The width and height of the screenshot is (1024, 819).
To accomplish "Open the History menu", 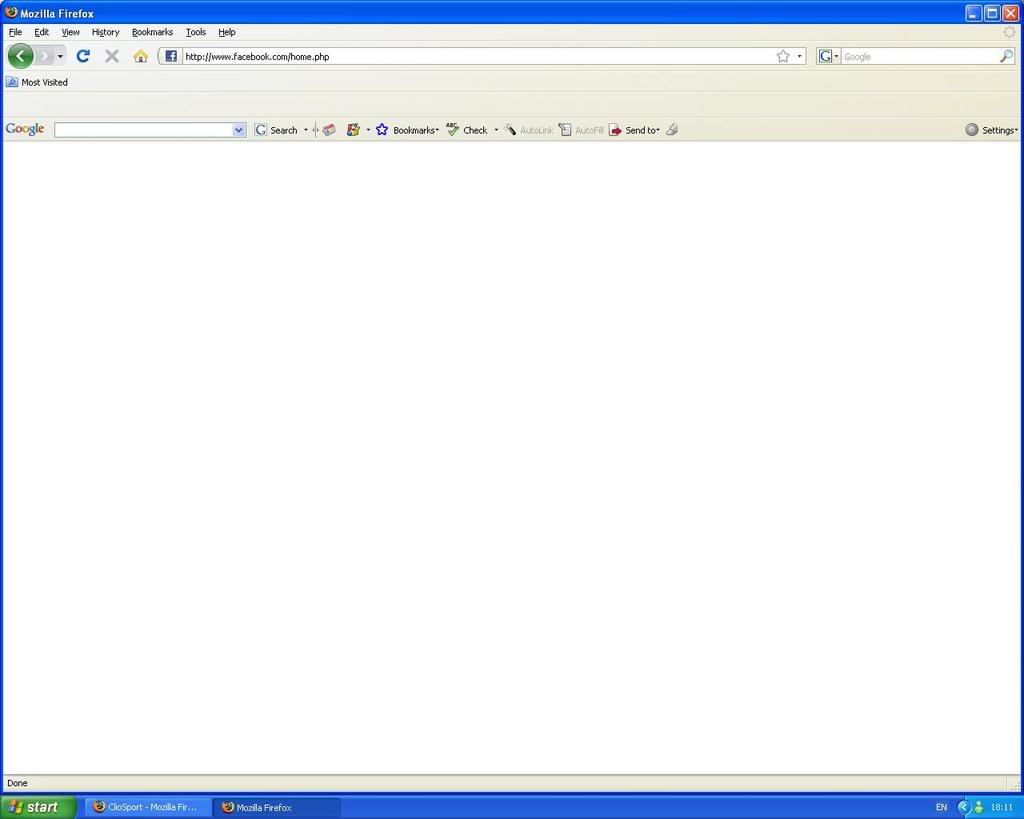I will (105, 32).
